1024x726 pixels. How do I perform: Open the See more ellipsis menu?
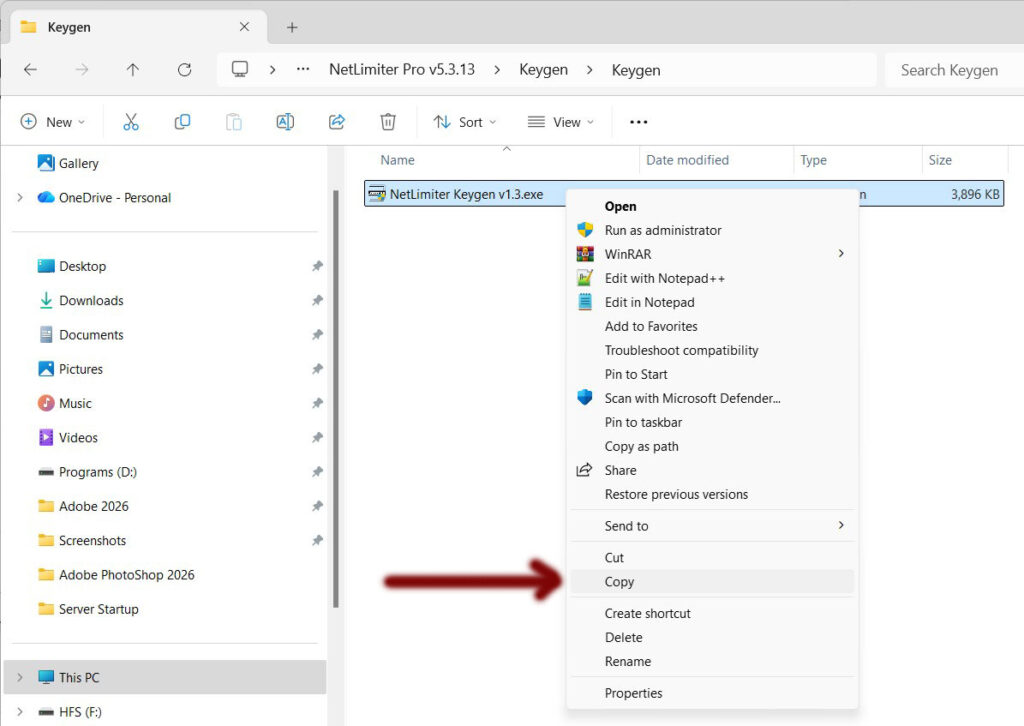pos(638,122)
